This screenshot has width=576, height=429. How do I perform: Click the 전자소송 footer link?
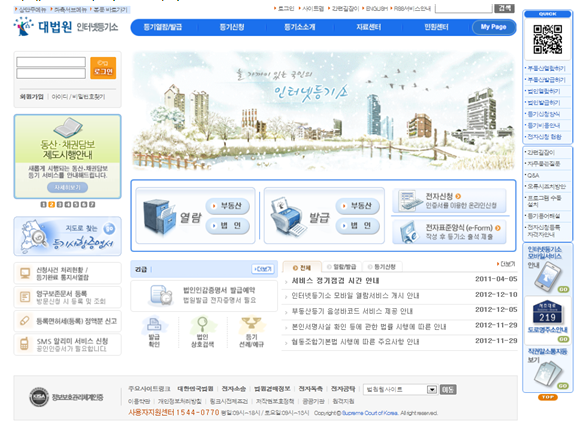click(x=234, y=389)
